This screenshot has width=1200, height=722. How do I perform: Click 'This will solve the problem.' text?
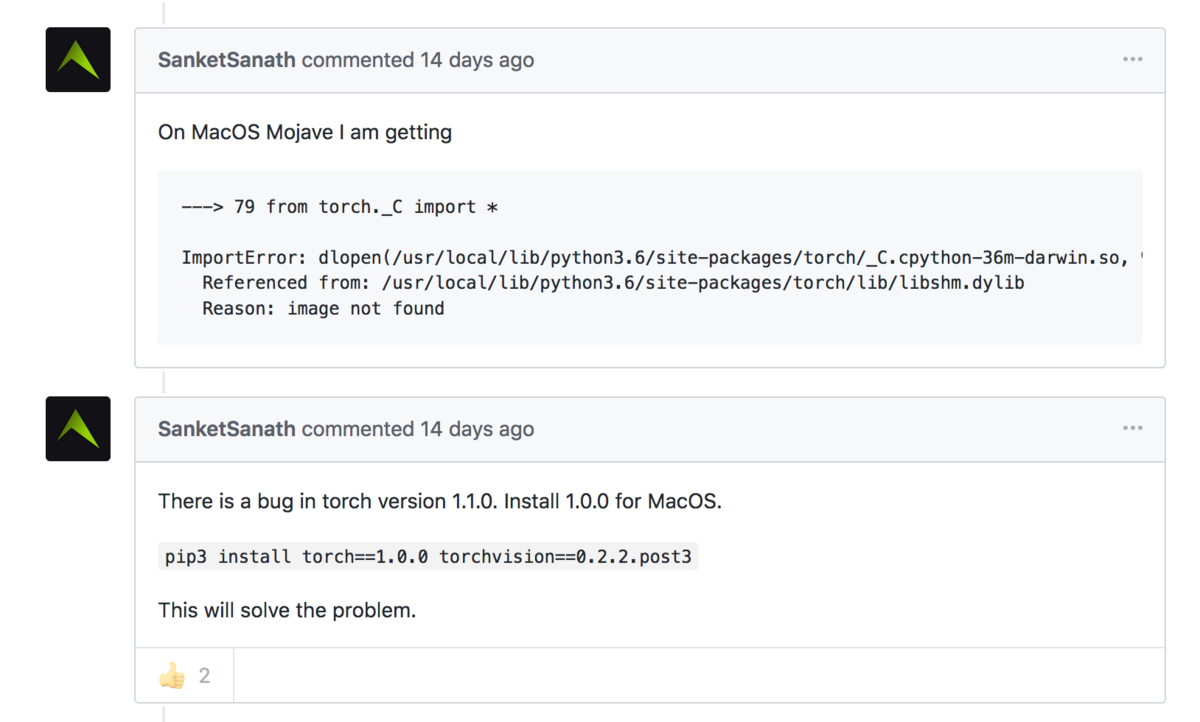pyautogui.click(x=287, y=610)
